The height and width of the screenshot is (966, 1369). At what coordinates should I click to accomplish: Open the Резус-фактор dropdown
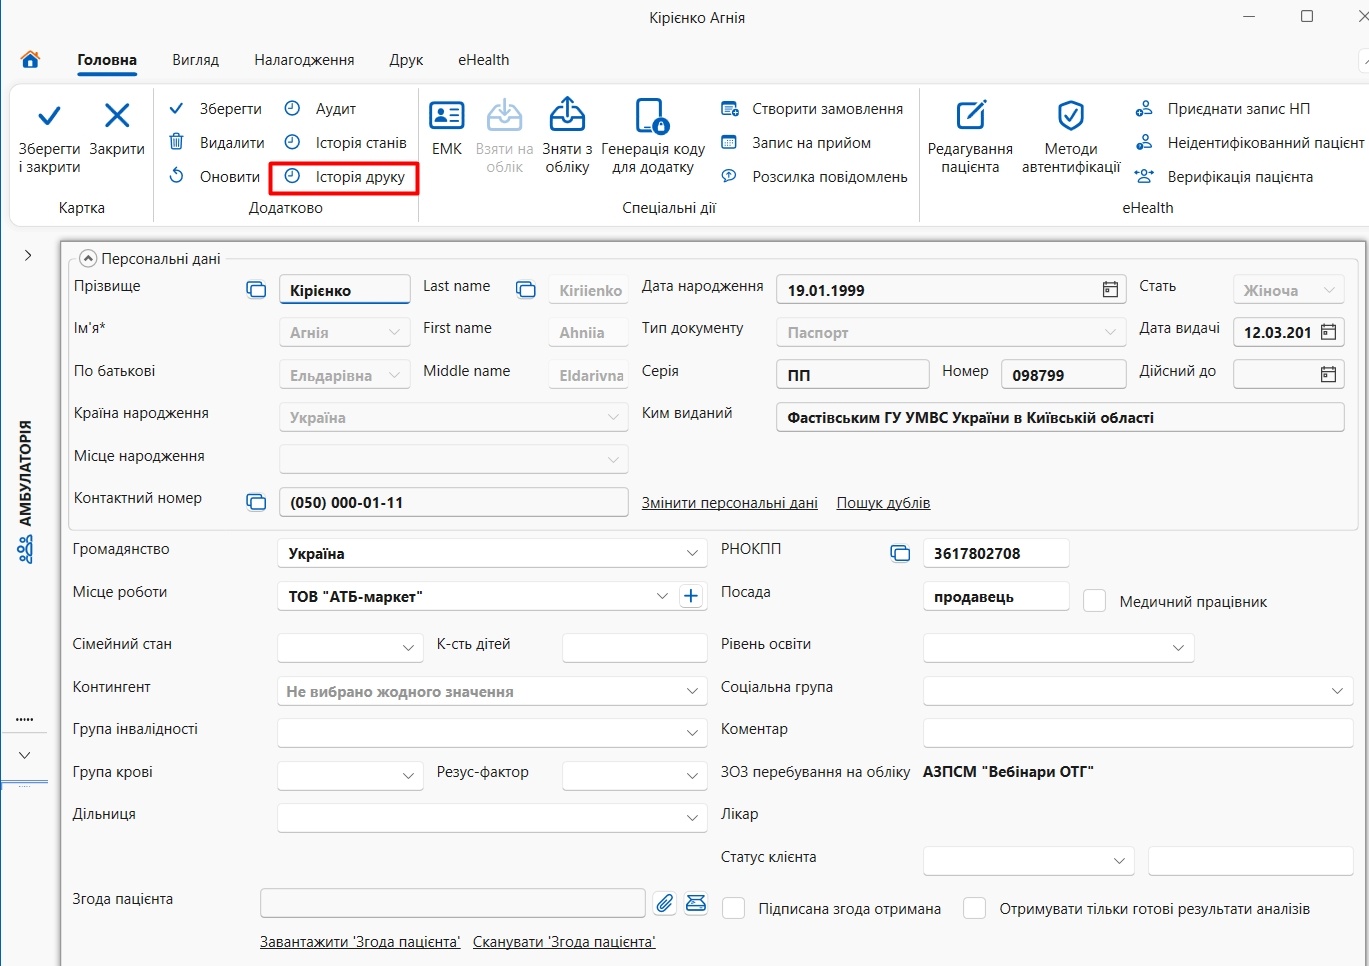(693, 775)
